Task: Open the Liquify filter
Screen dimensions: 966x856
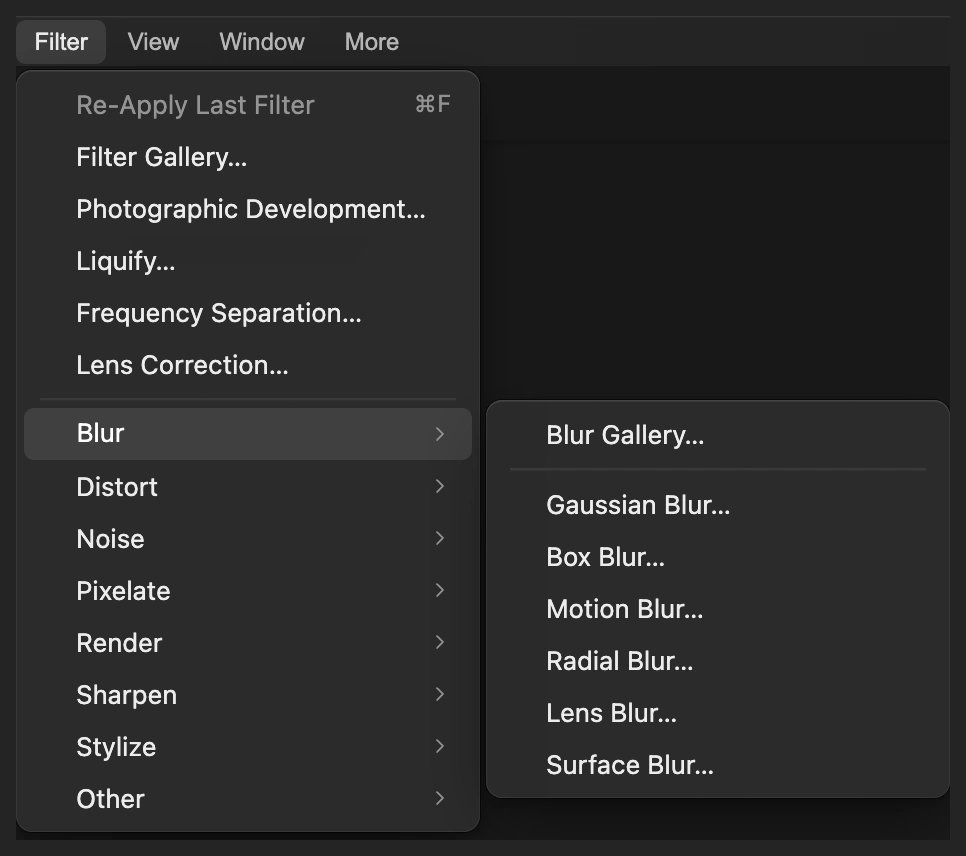Action: click(x=248, y=261)
